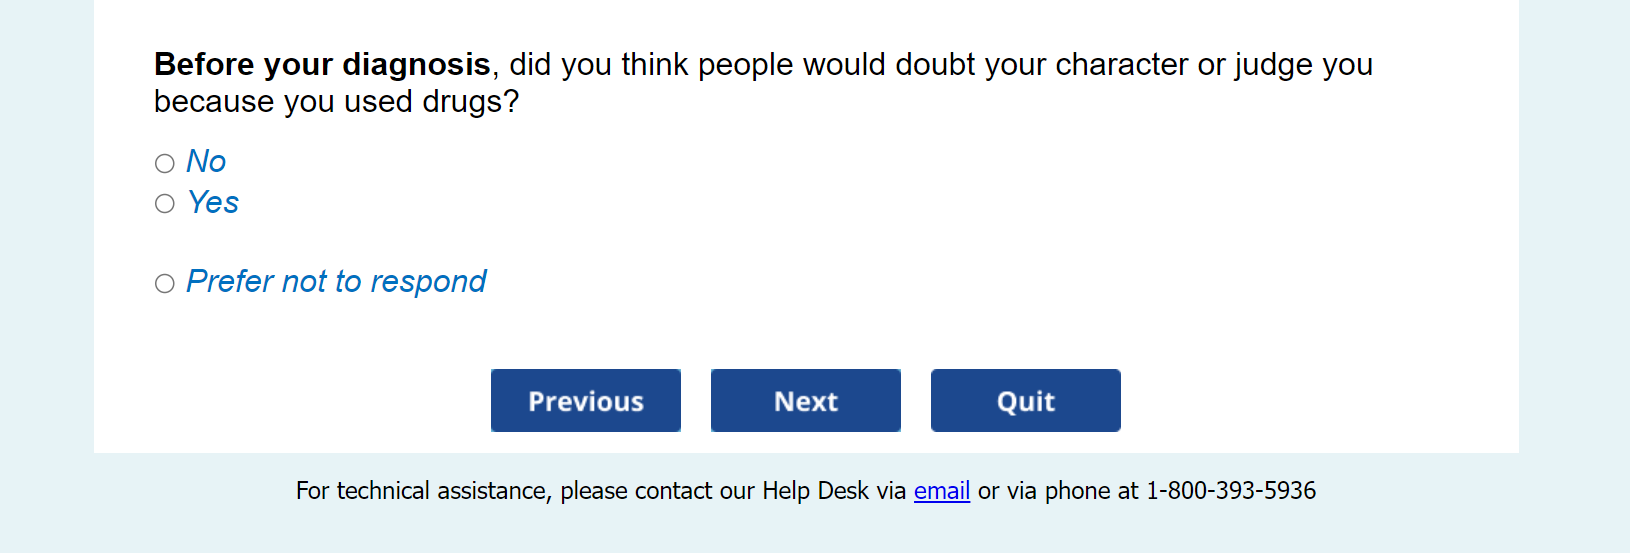The height and width of the screenshot is (553, 1630).
Task: Go back with the Previous button
Action: point(585,401)
